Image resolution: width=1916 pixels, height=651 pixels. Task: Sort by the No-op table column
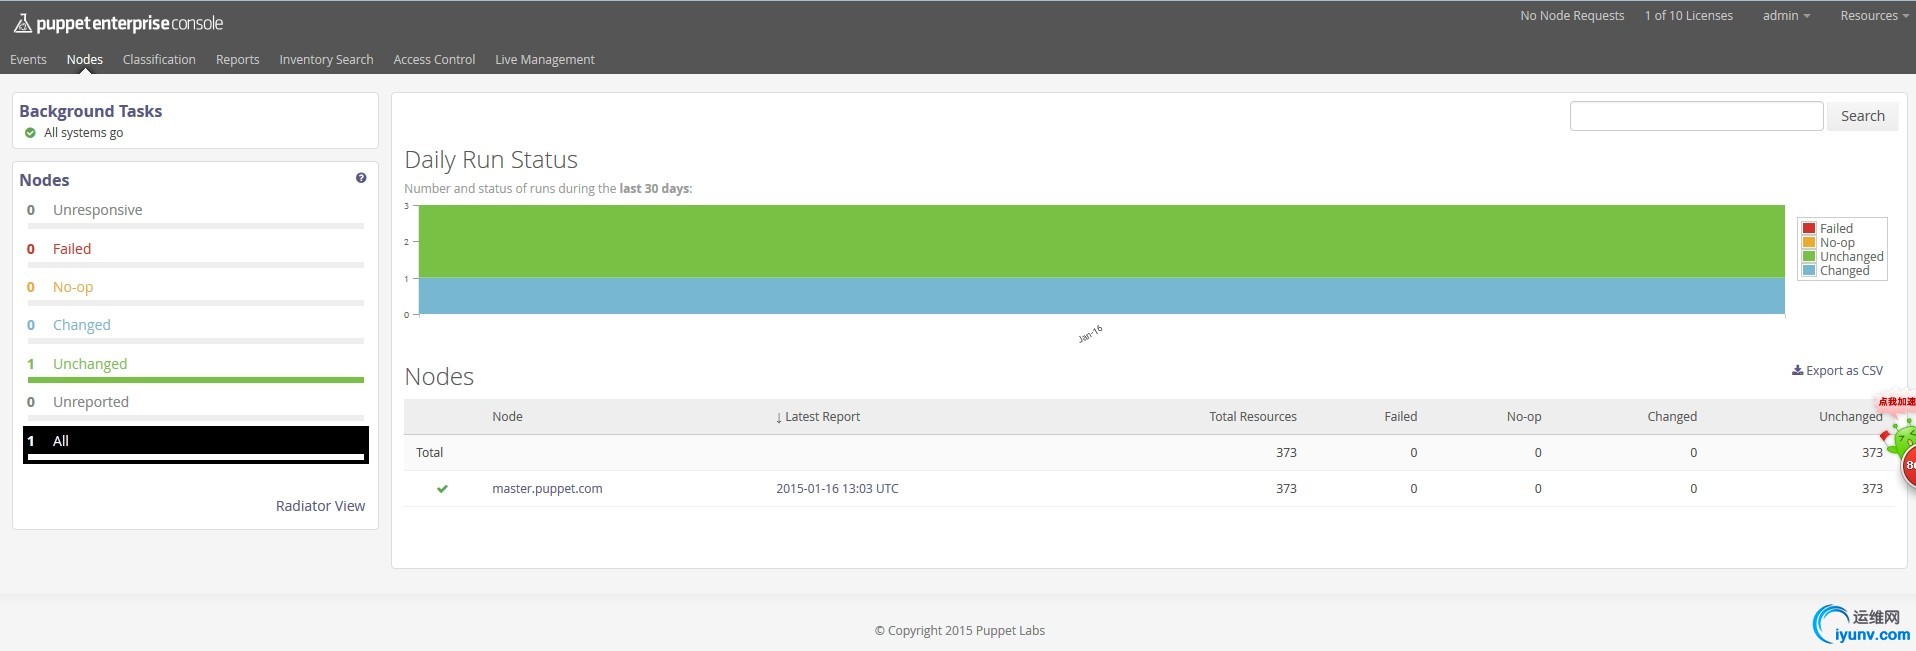coord(1524,417)
